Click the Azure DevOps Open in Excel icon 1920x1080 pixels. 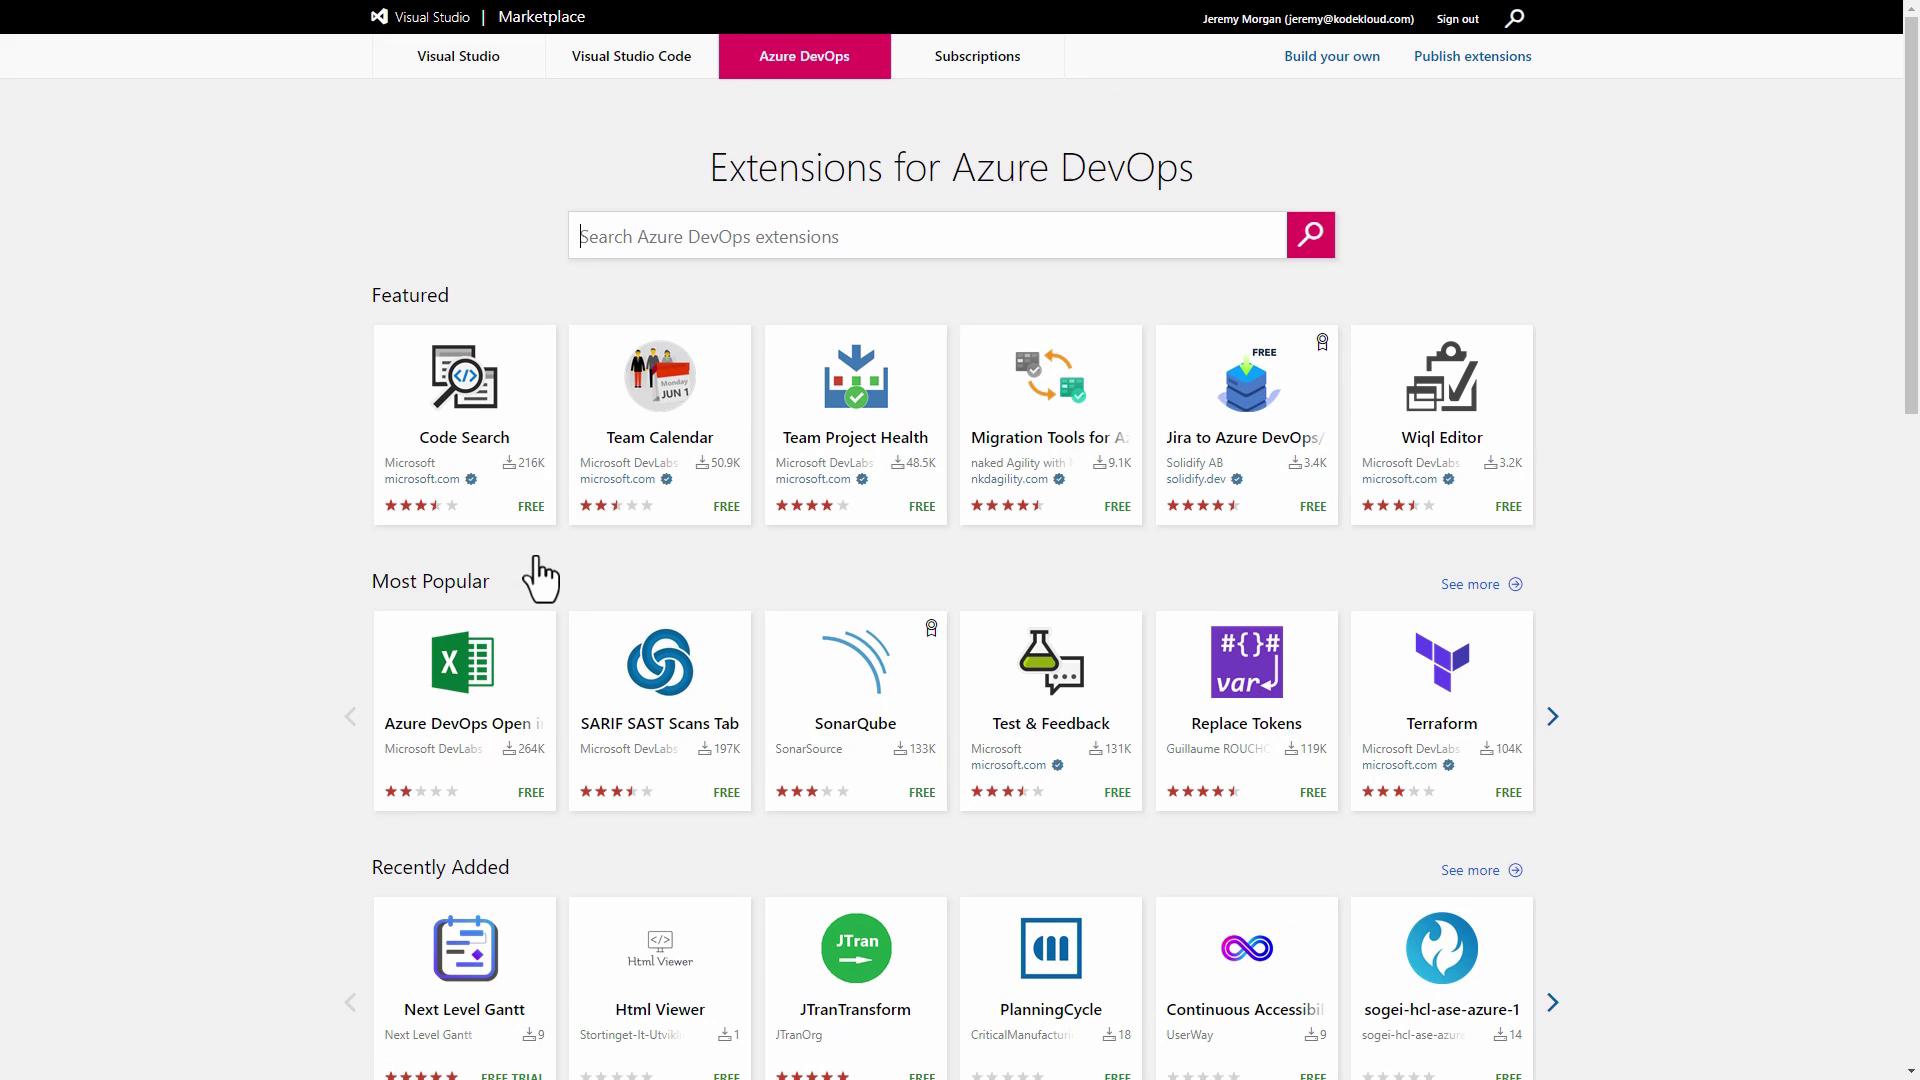coord(464,662)
